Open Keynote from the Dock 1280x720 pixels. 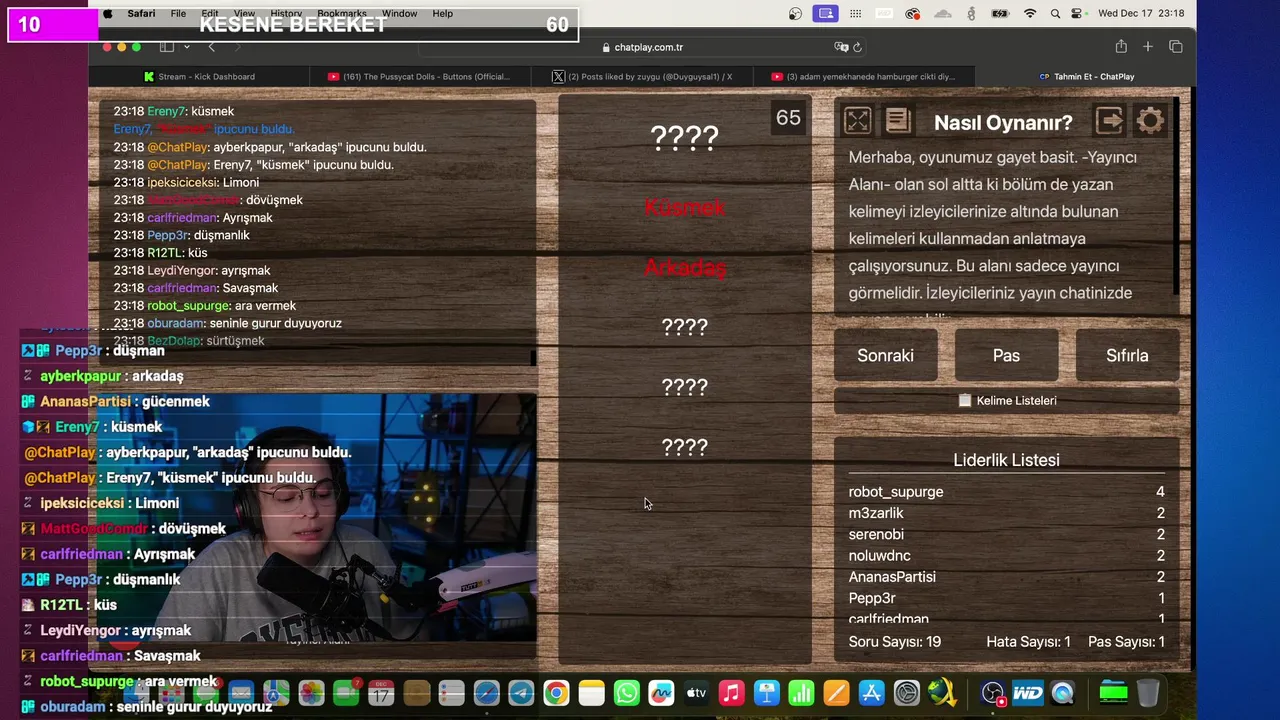tap(767, 692)
